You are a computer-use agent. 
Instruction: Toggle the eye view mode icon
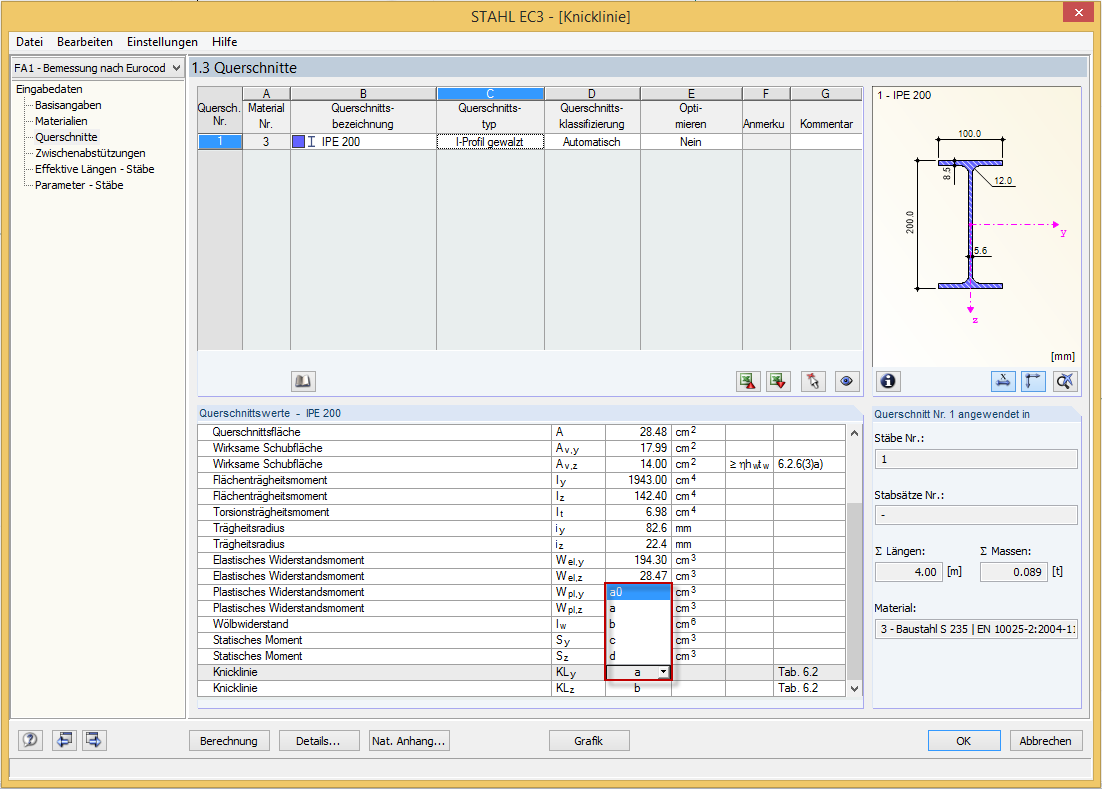846,382
